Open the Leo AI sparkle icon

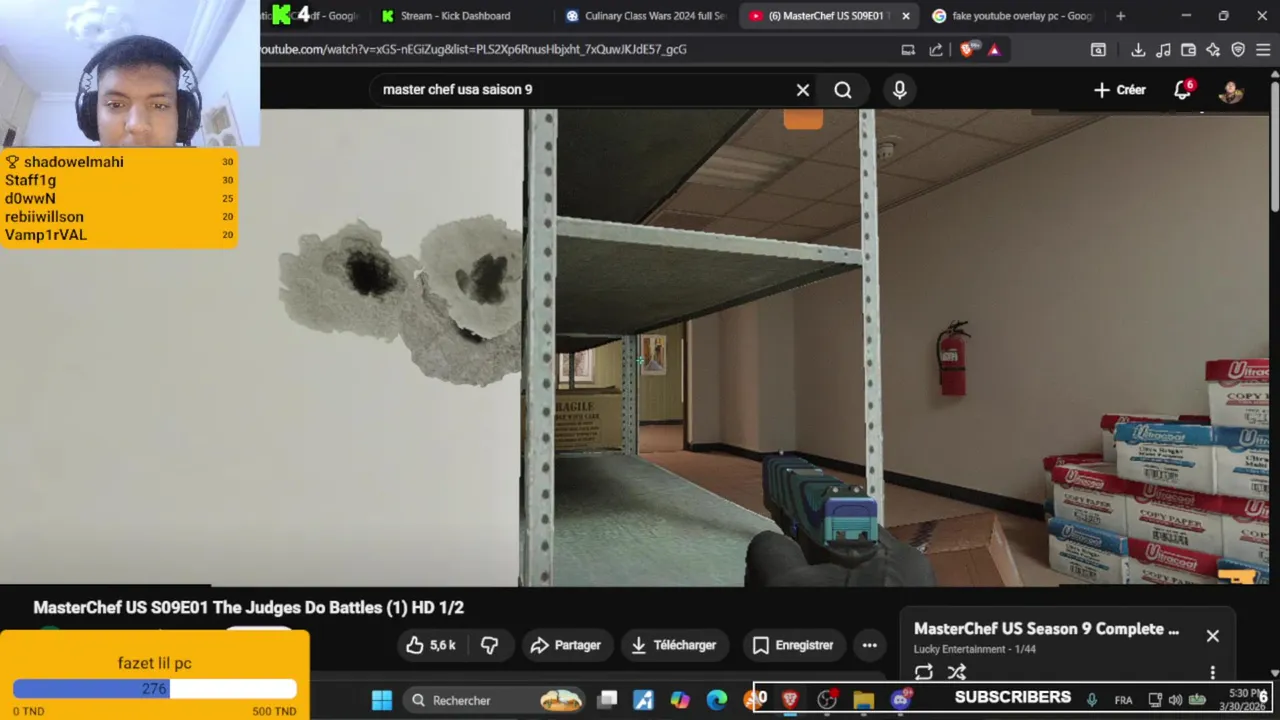click(1213, 50)
